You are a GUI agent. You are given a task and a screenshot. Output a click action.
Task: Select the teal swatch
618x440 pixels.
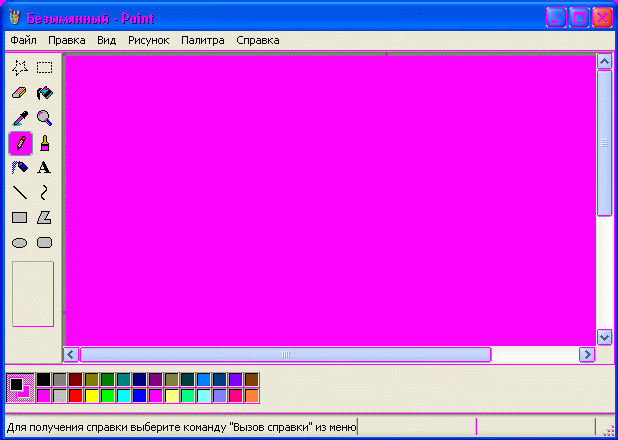124,380
